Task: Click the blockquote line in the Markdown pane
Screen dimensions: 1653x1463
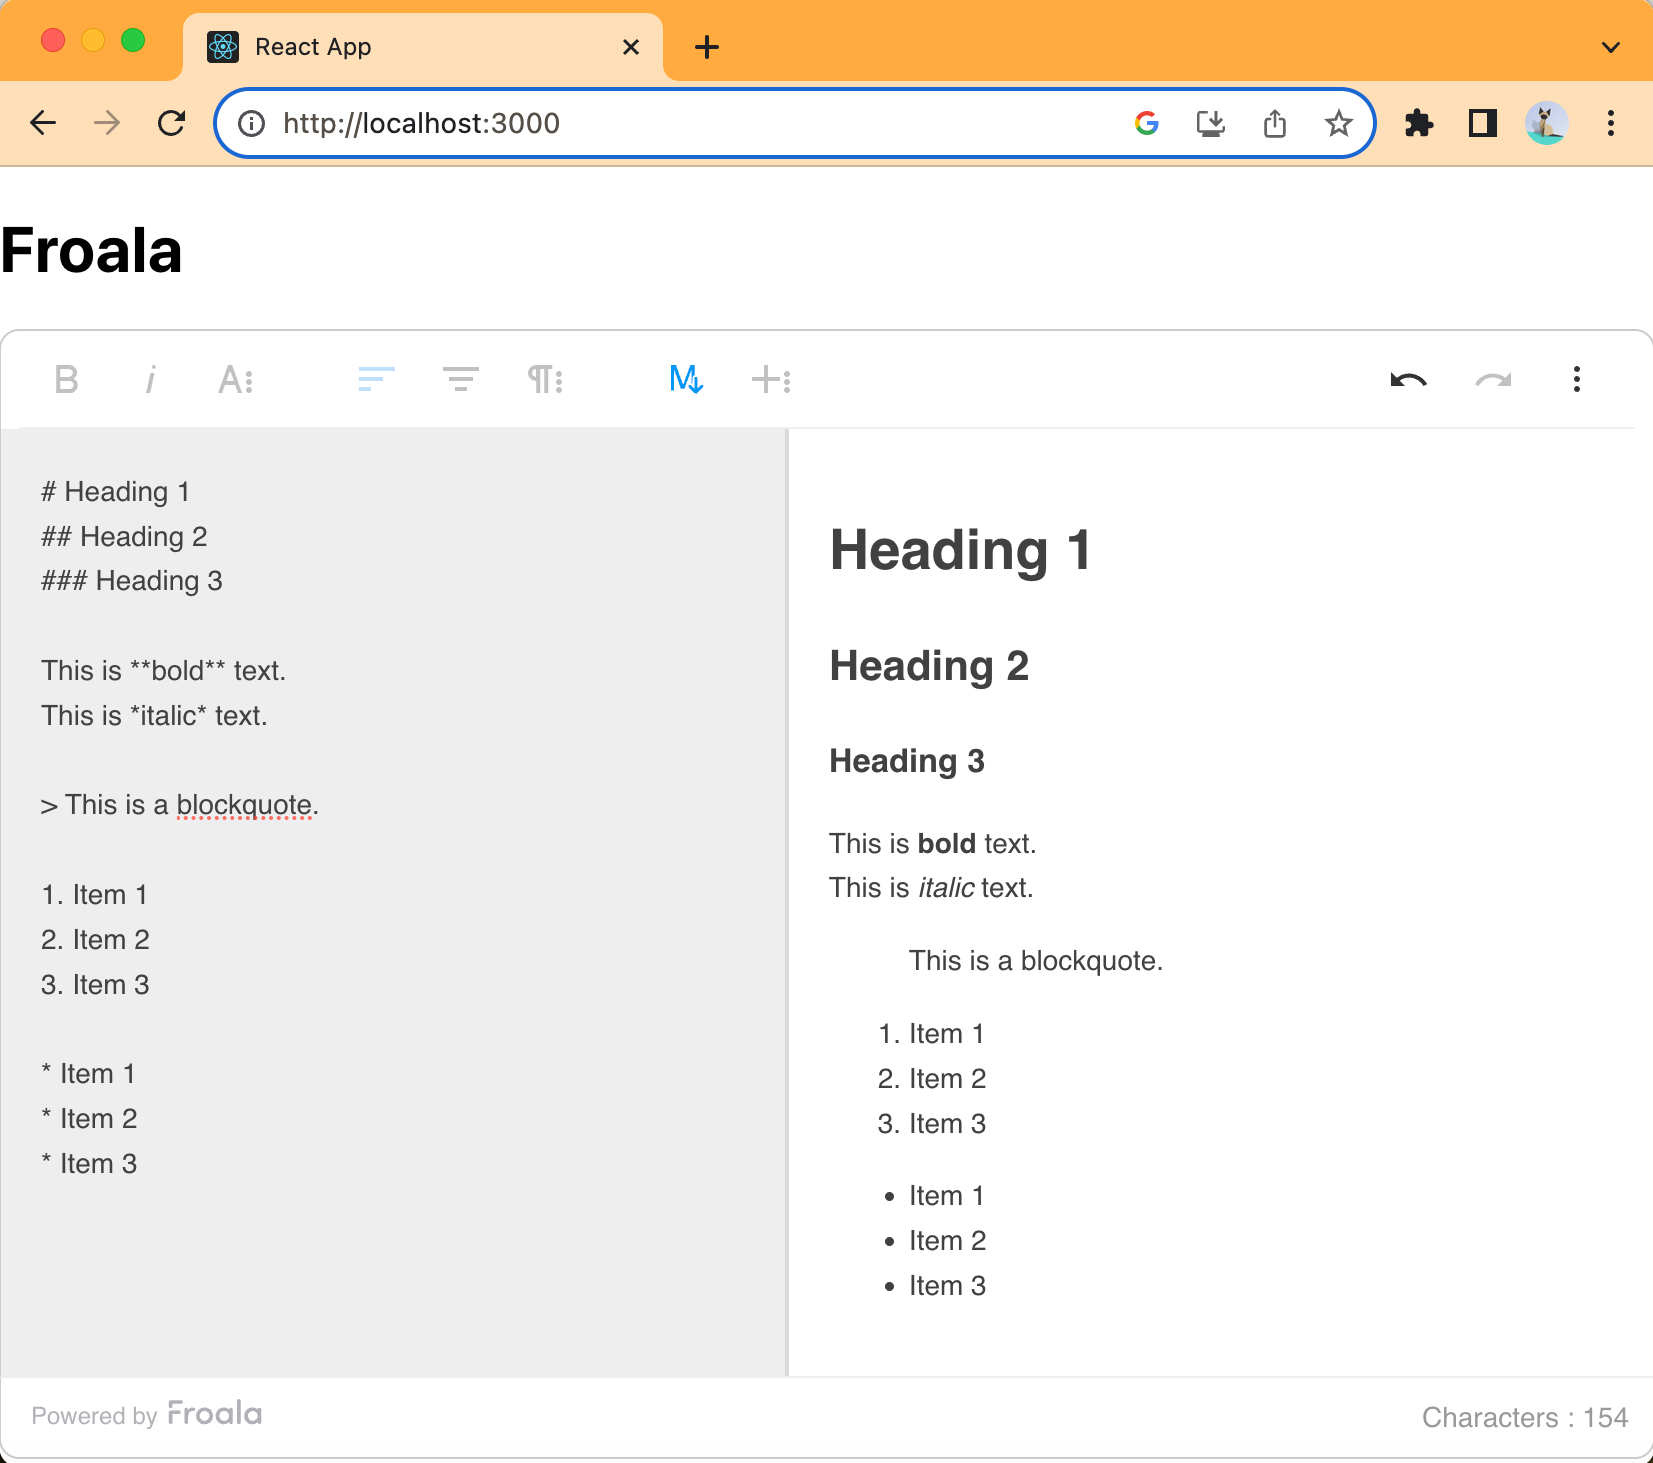Action: click(x=178, y=804)
